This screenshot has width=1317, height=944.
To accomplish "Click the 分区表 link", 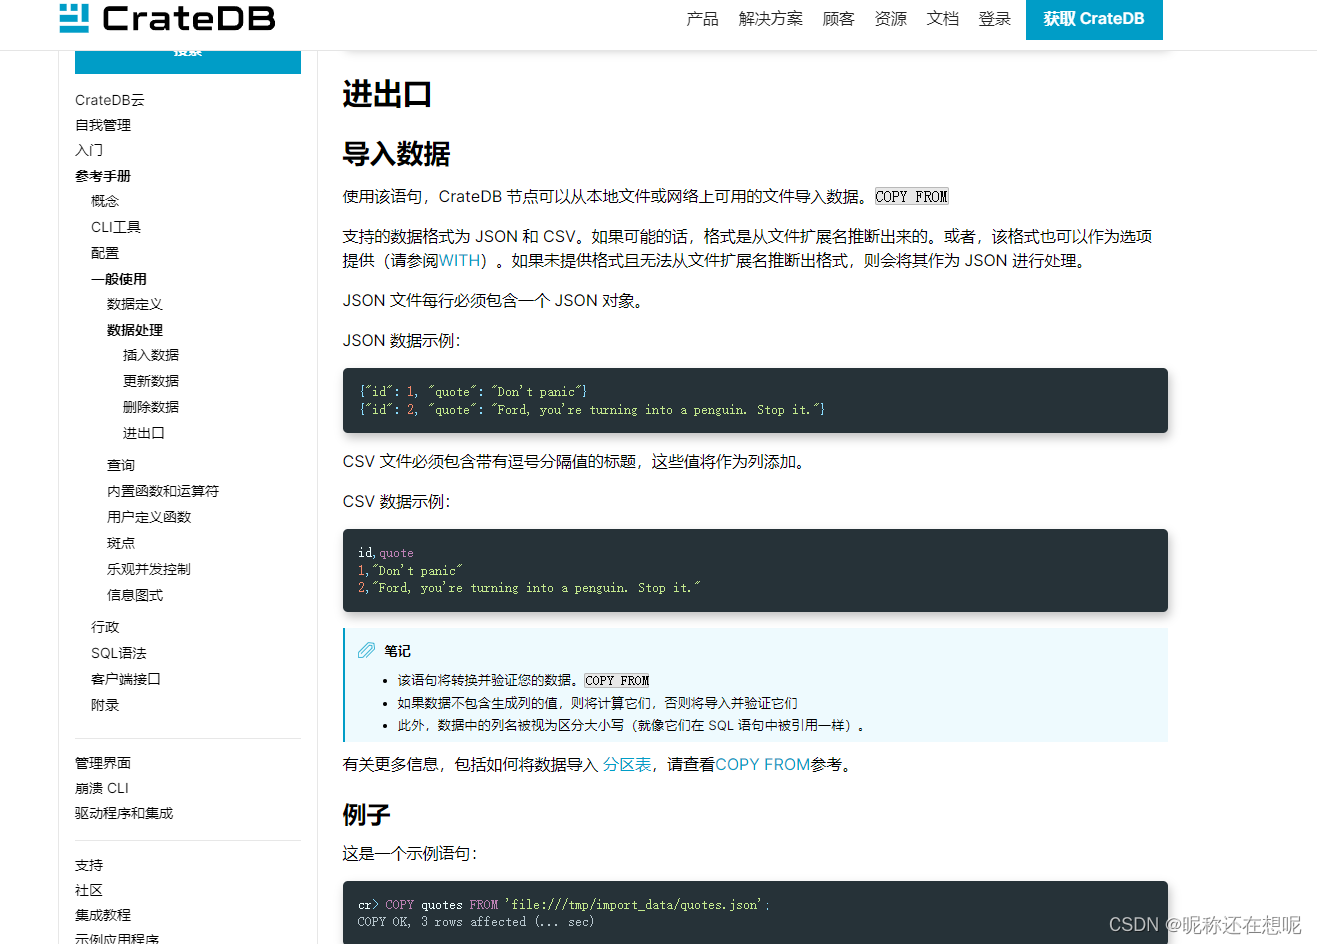I will 627,765.
